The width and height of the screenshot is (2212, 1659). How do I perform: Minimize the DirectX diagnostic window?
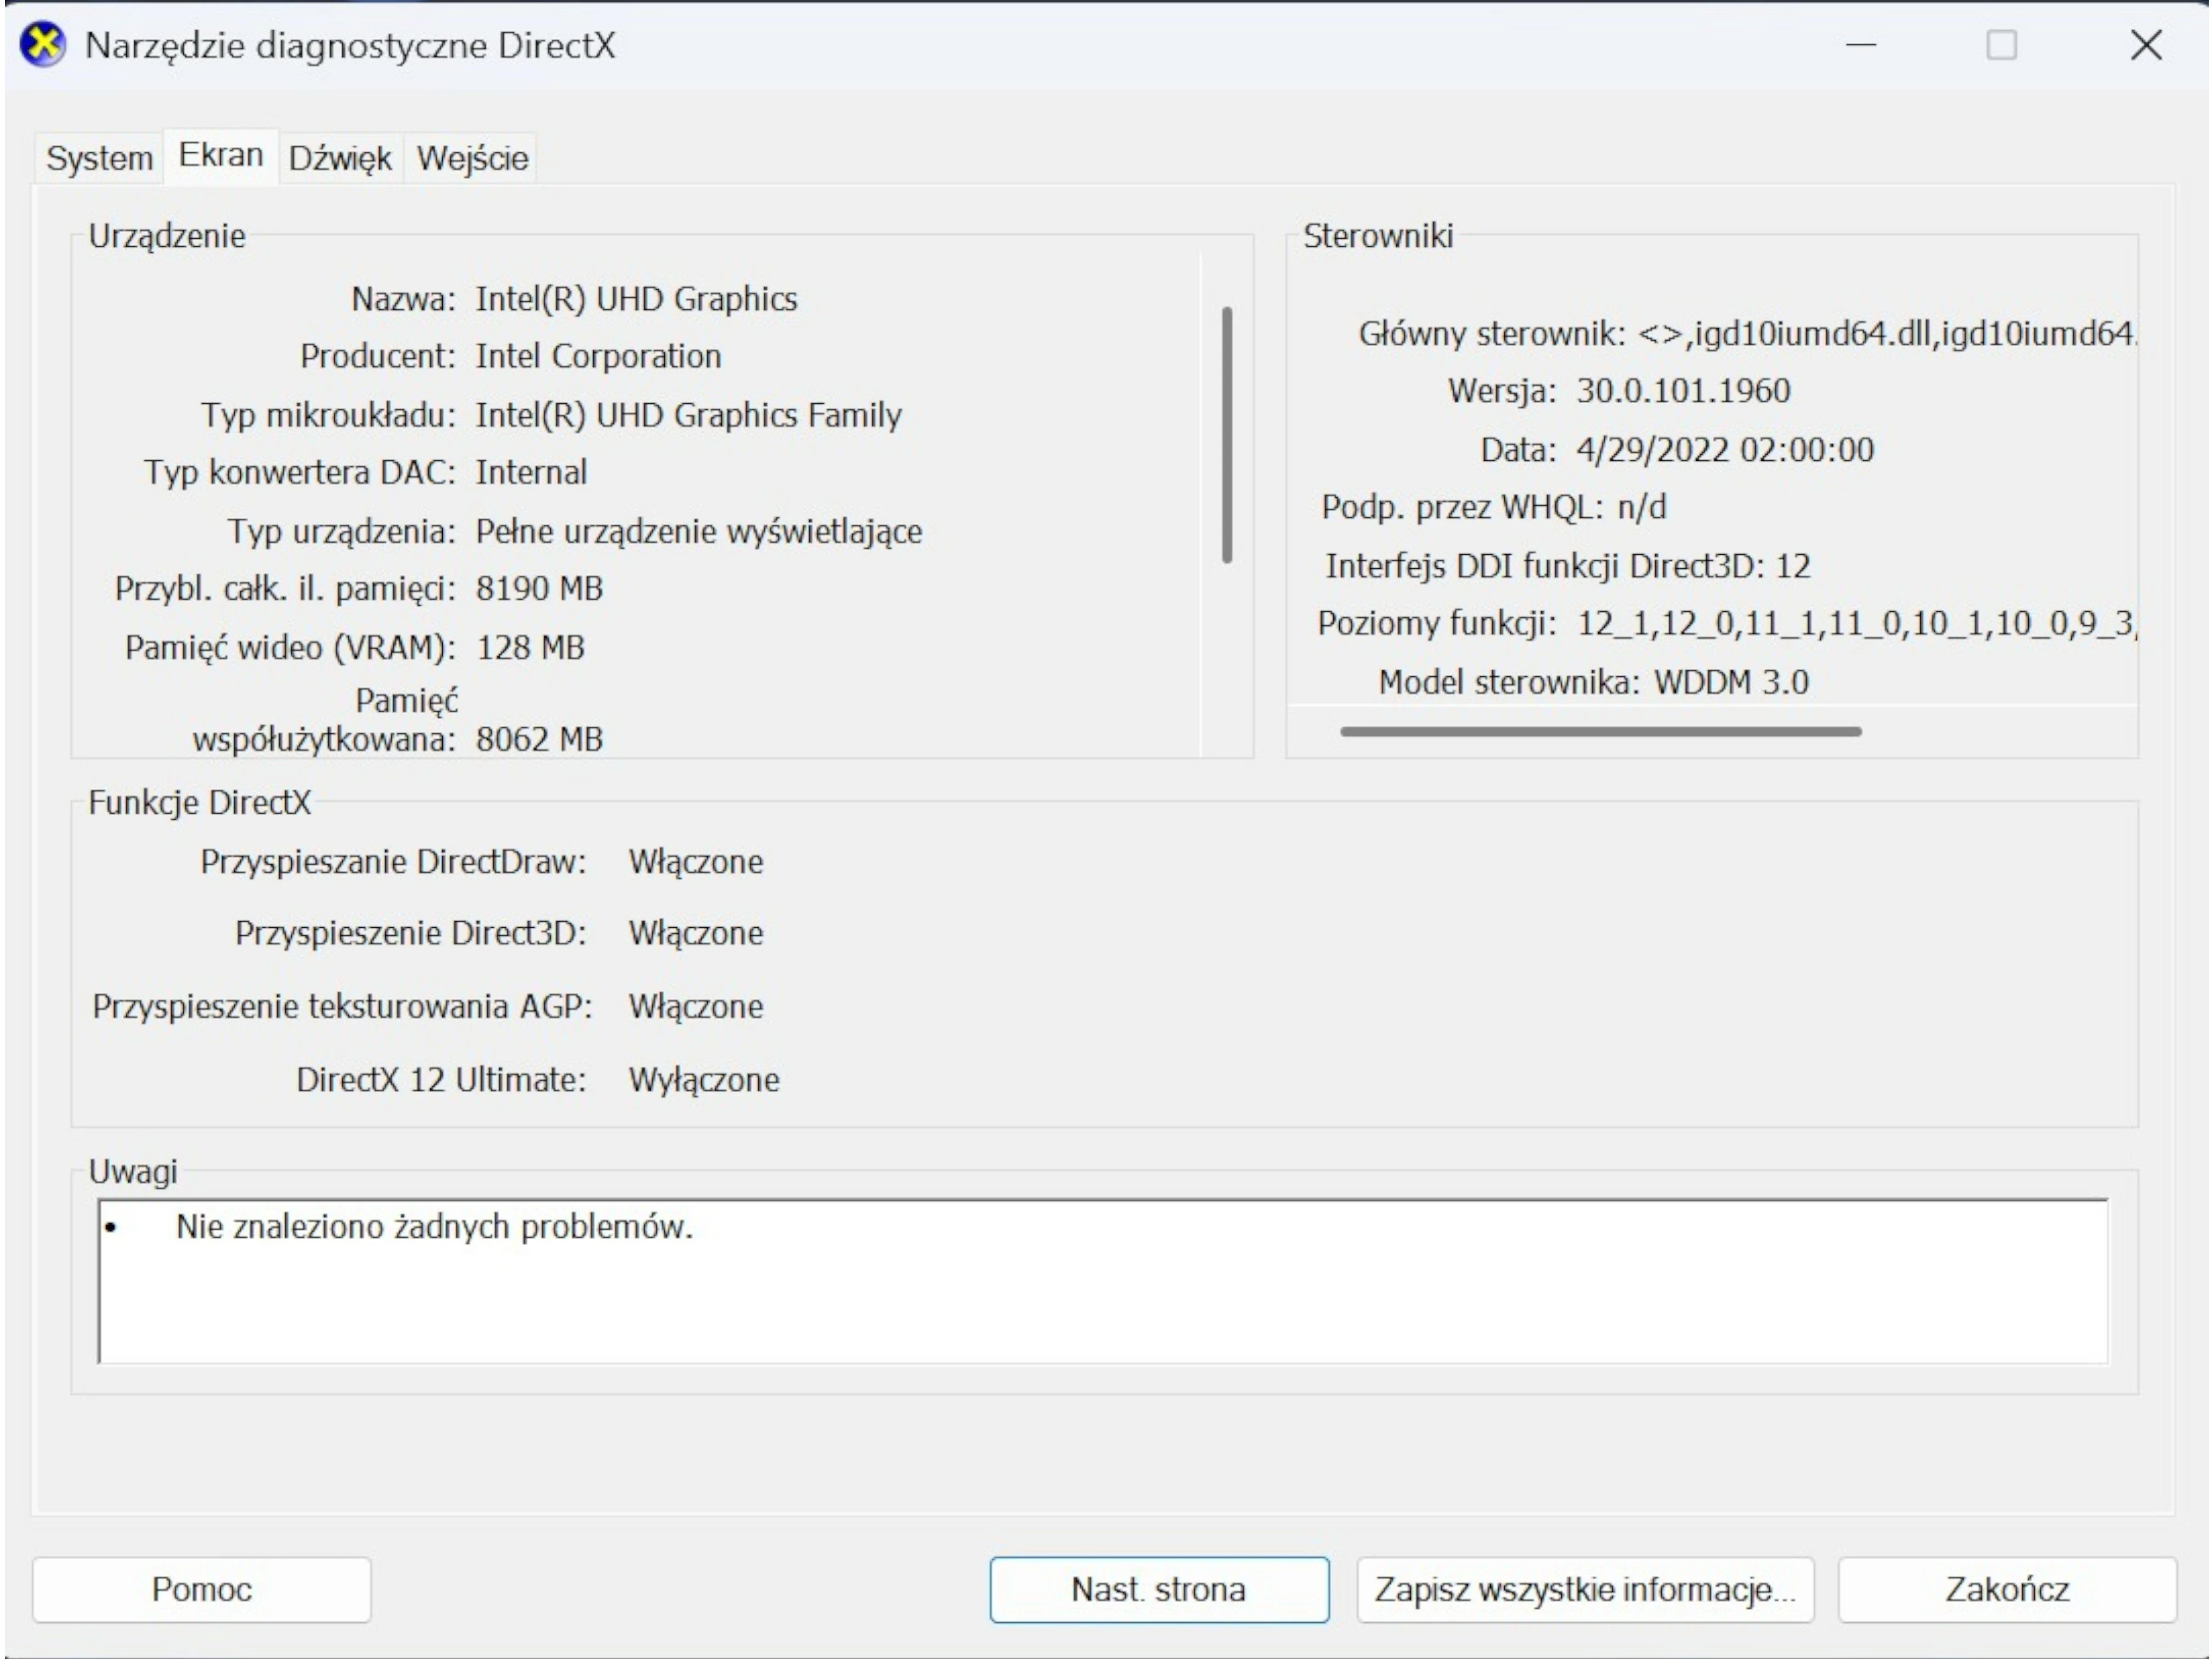pyautogui.click(x=1861, y=46)
